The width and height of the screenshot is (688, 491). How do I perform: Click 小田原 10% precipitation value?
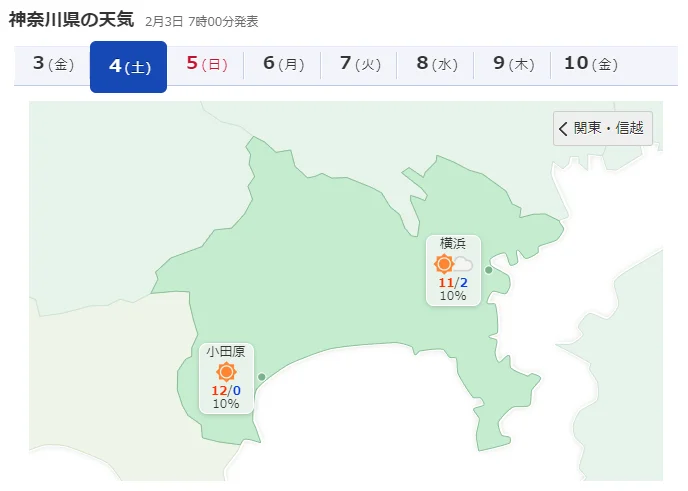click(x=226, y=404)
